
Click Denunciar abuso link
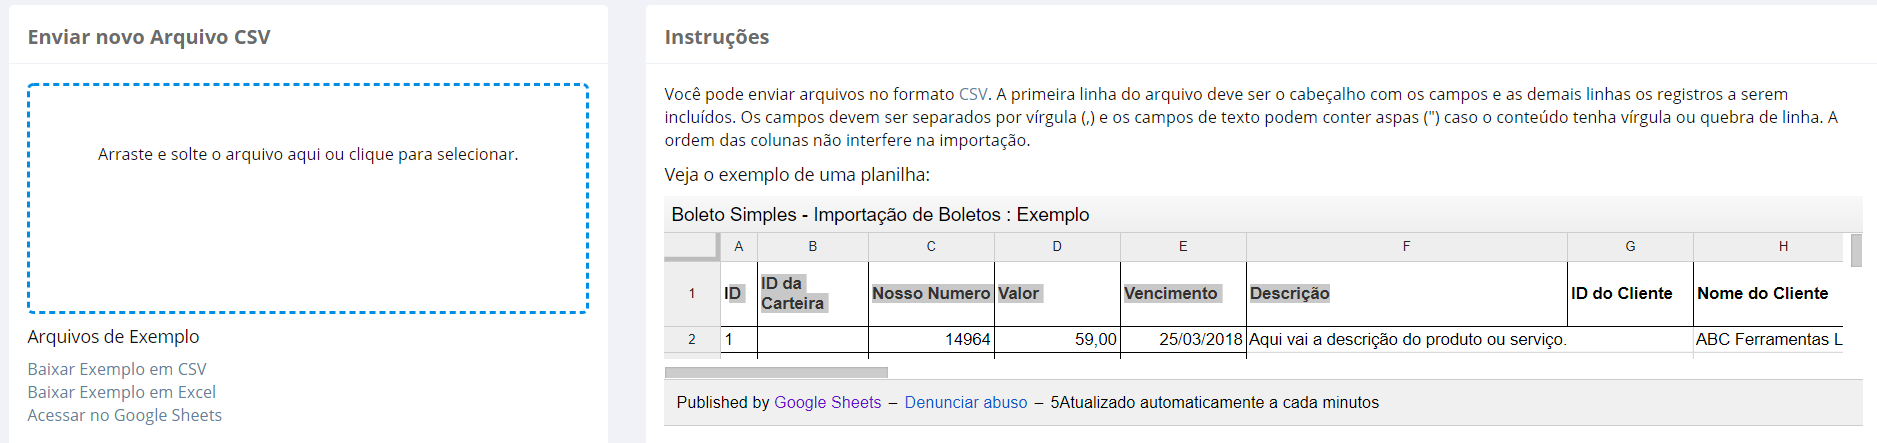point(966,402)
